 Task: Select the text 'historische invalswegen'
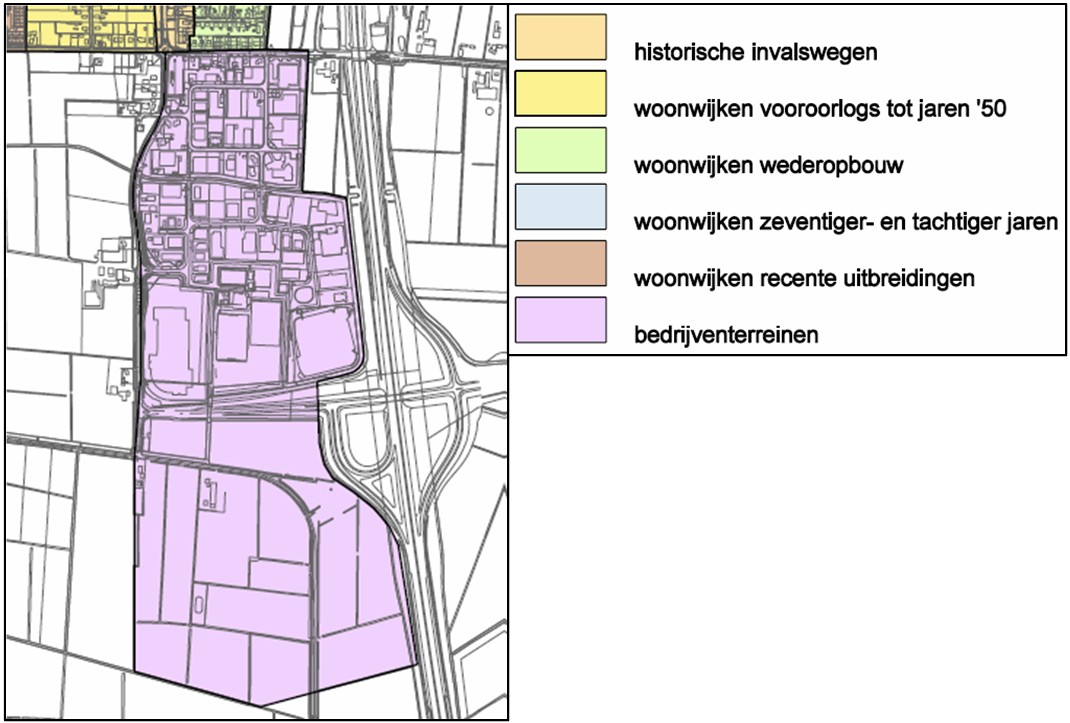point(755,52)
